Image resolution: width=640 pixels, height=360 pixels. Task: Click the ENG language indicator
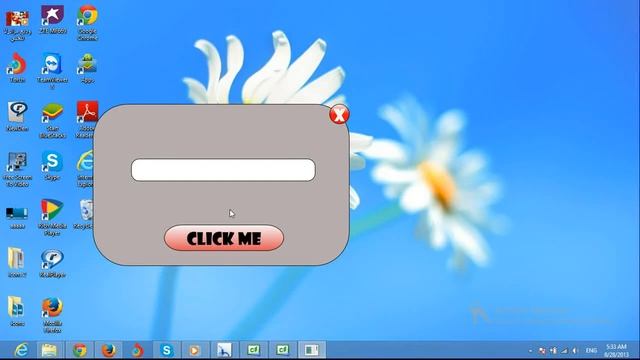pos(591,350)
